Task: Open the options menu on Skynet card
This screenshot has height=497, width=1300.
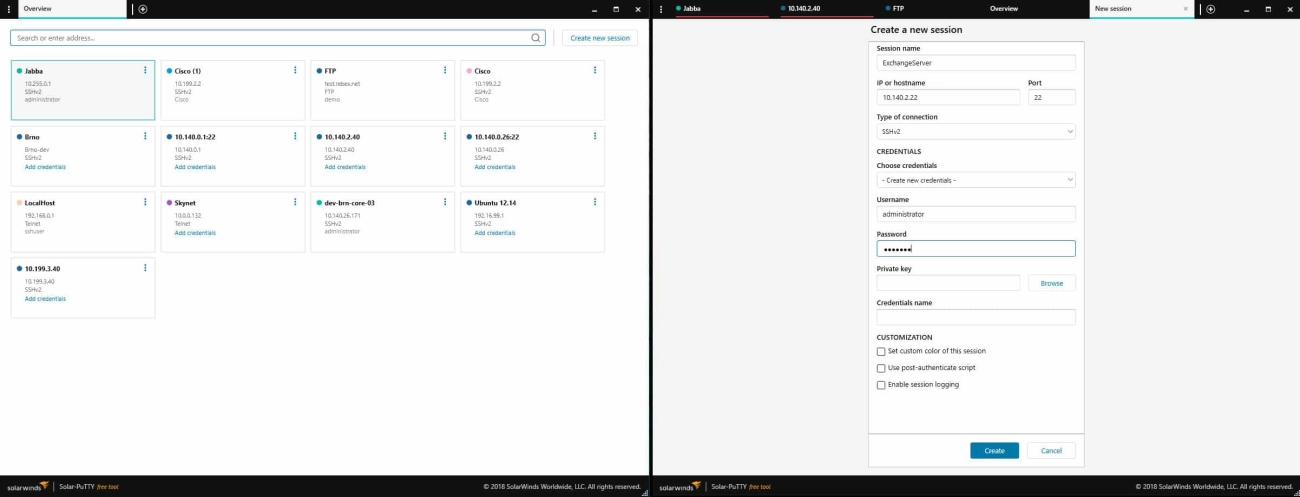Action: pos(295,202)
